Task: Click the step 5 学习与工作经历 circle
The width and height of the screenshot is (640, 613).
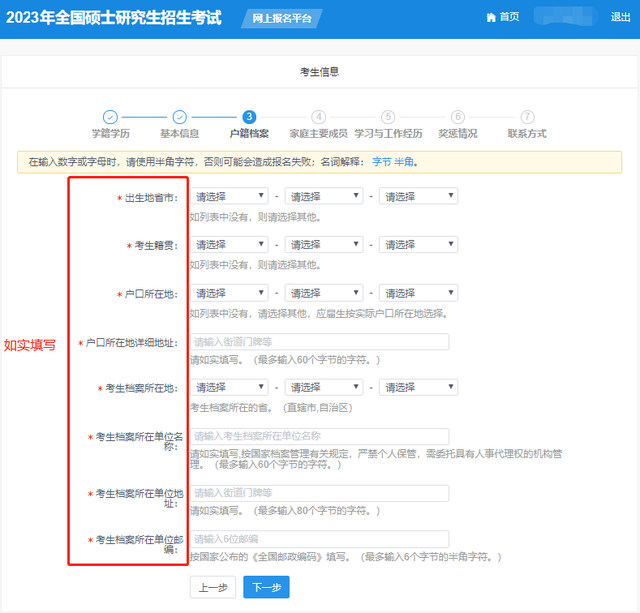Action: pyautogui.click(x=388, y=117)
